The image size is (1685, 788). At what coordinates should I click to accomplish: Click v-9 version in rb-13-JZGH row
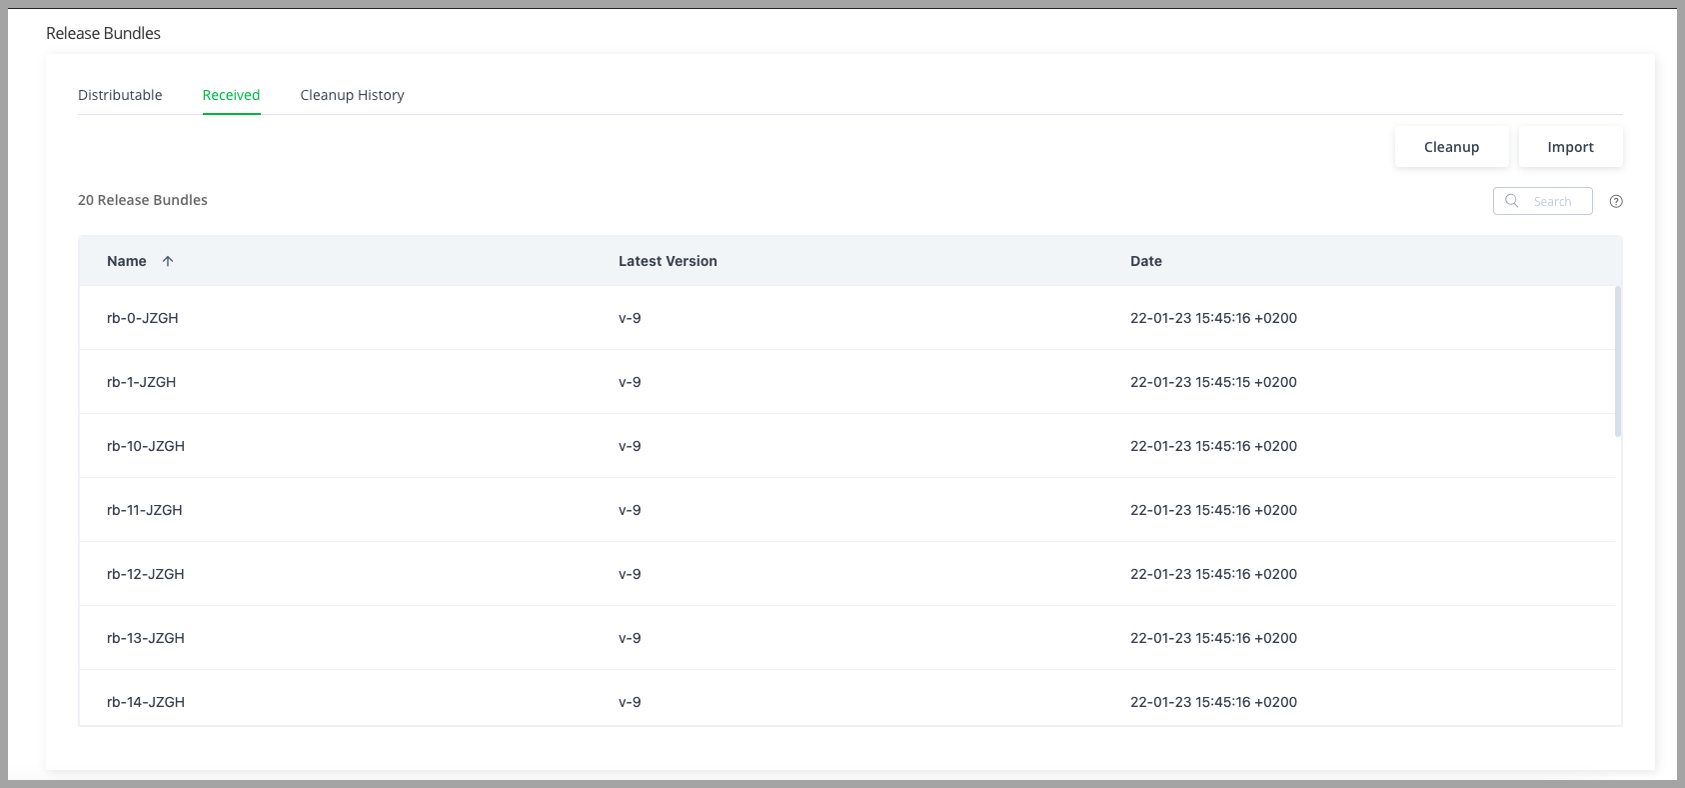630,638
